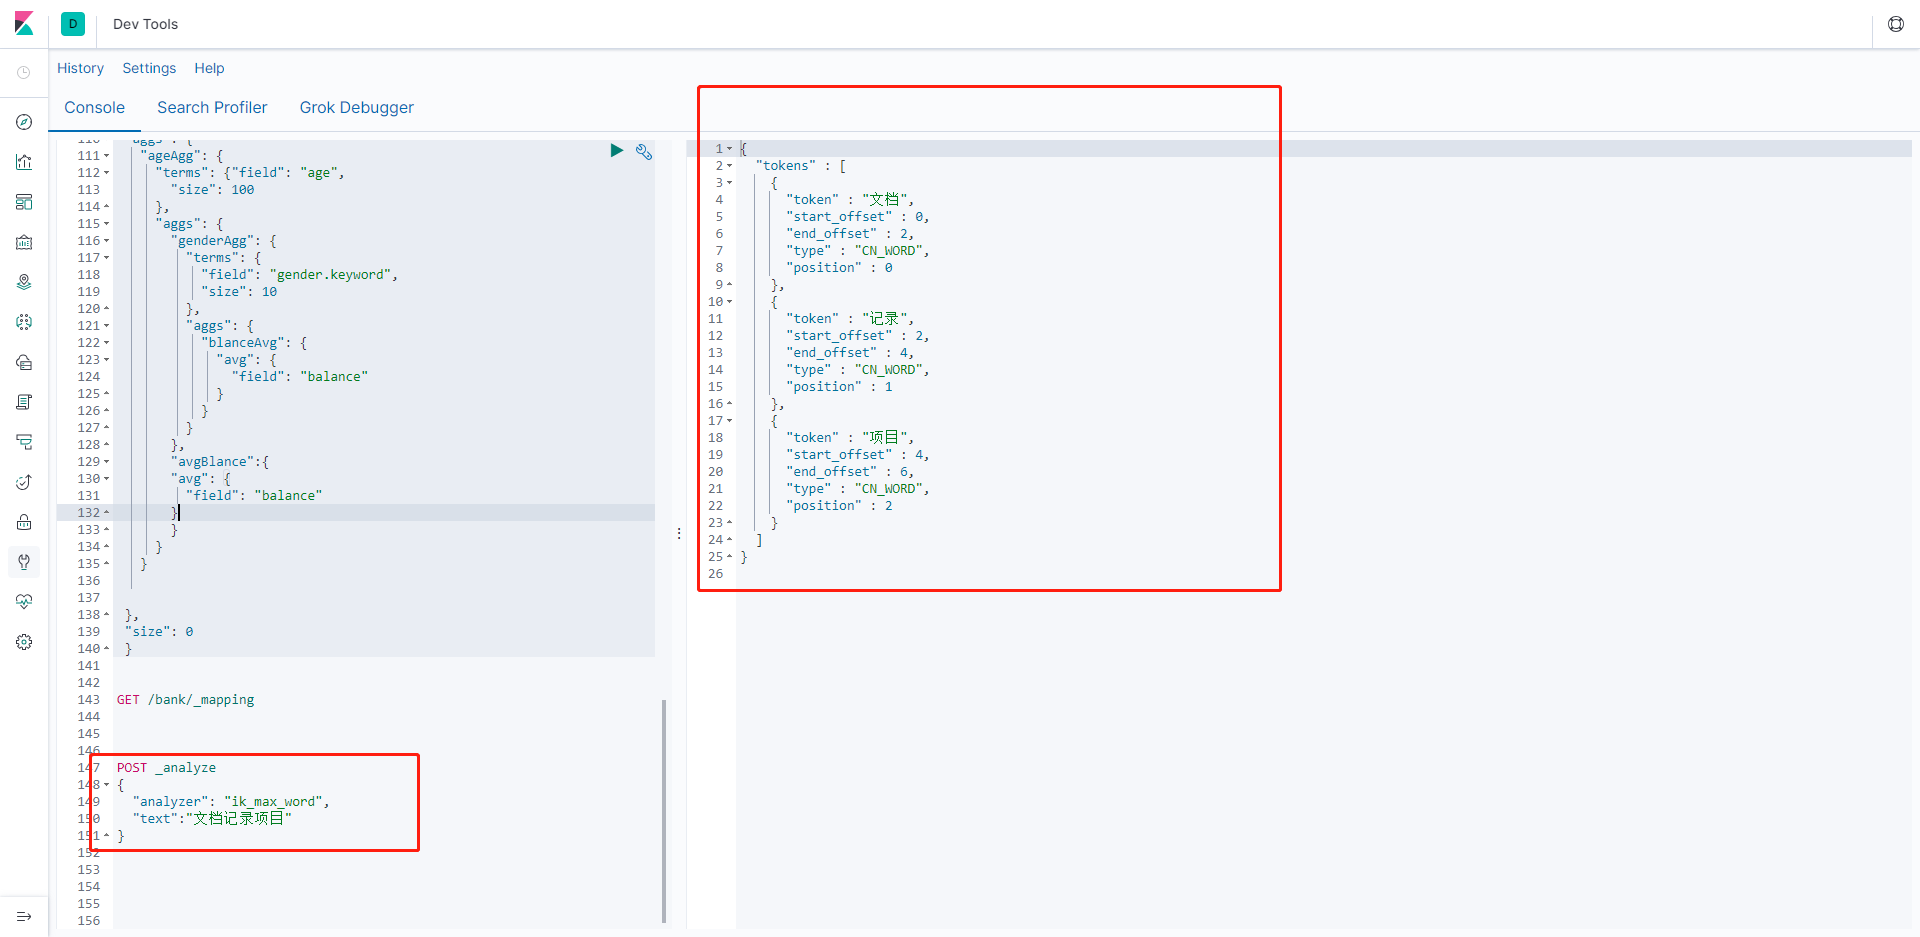Screen dimensions: 1920x937
Task: Collapse the ageAgg block at line 111
Action: click(x=107, y=156)
